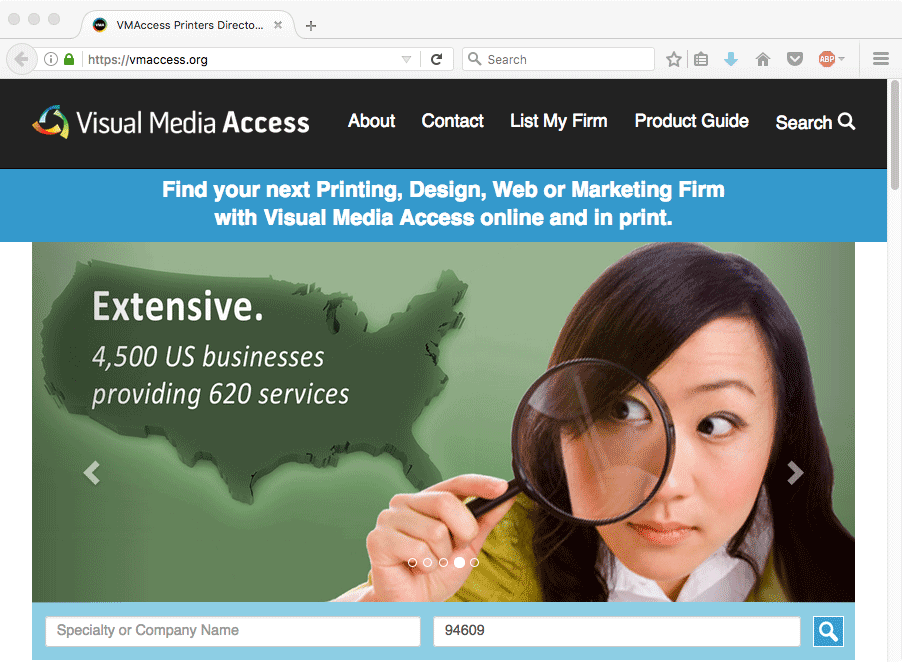Expand the ABP dropdown arrow

[x=842, y=59]
